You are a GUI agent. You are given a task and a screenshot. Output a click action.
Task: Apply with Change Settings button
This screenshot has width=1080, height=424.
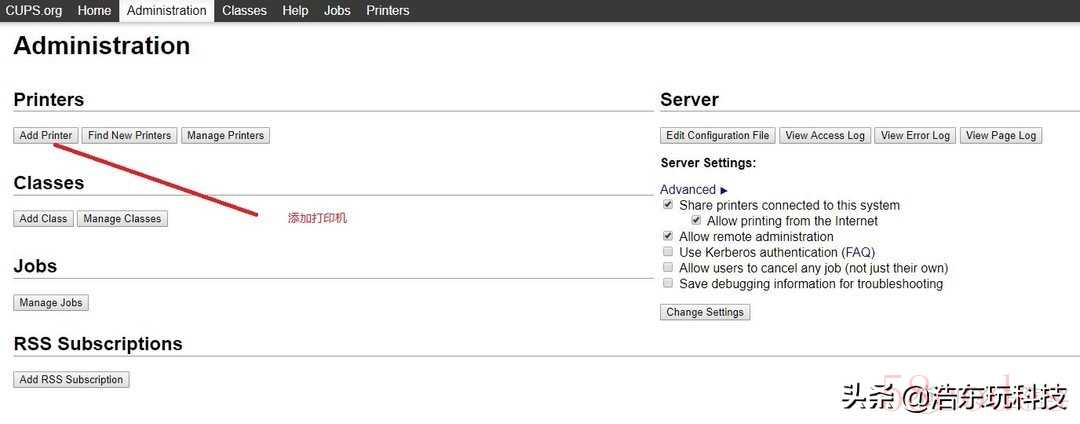pyautogui.click(x=705, y=312)
